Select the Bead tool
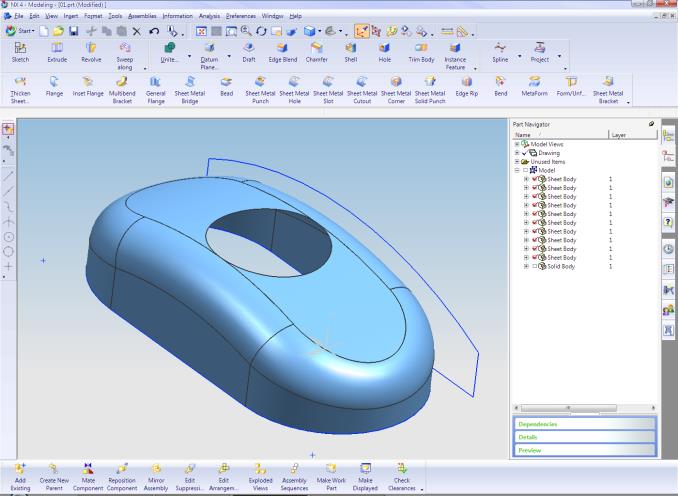The width and height of the screenshot is (678, 496). tap(226, 86)
